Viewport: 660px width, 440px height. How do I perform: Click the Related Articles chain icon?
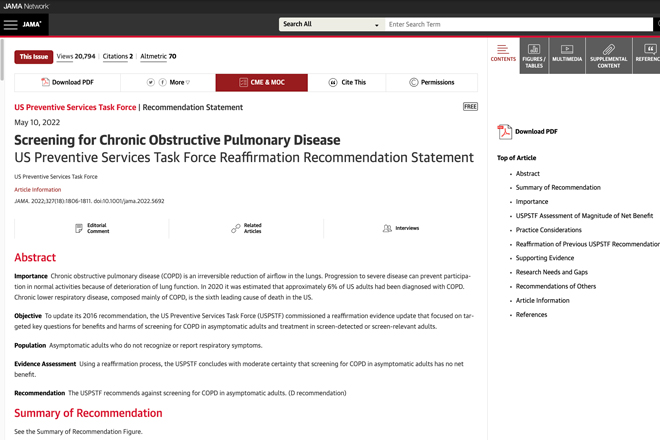236,228
